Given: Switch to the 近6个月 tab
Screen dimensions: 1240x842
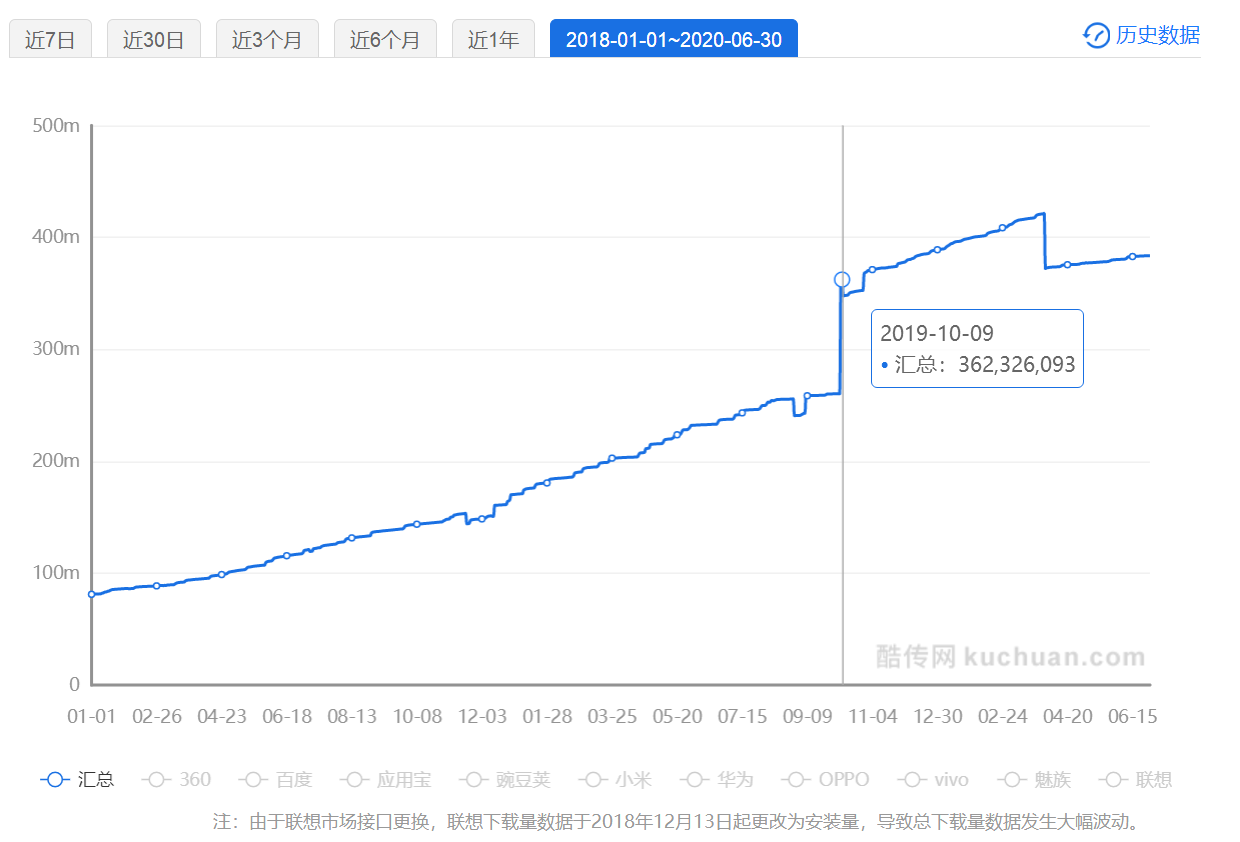Looking at the screenshot, I should click(x=385, y=40).
